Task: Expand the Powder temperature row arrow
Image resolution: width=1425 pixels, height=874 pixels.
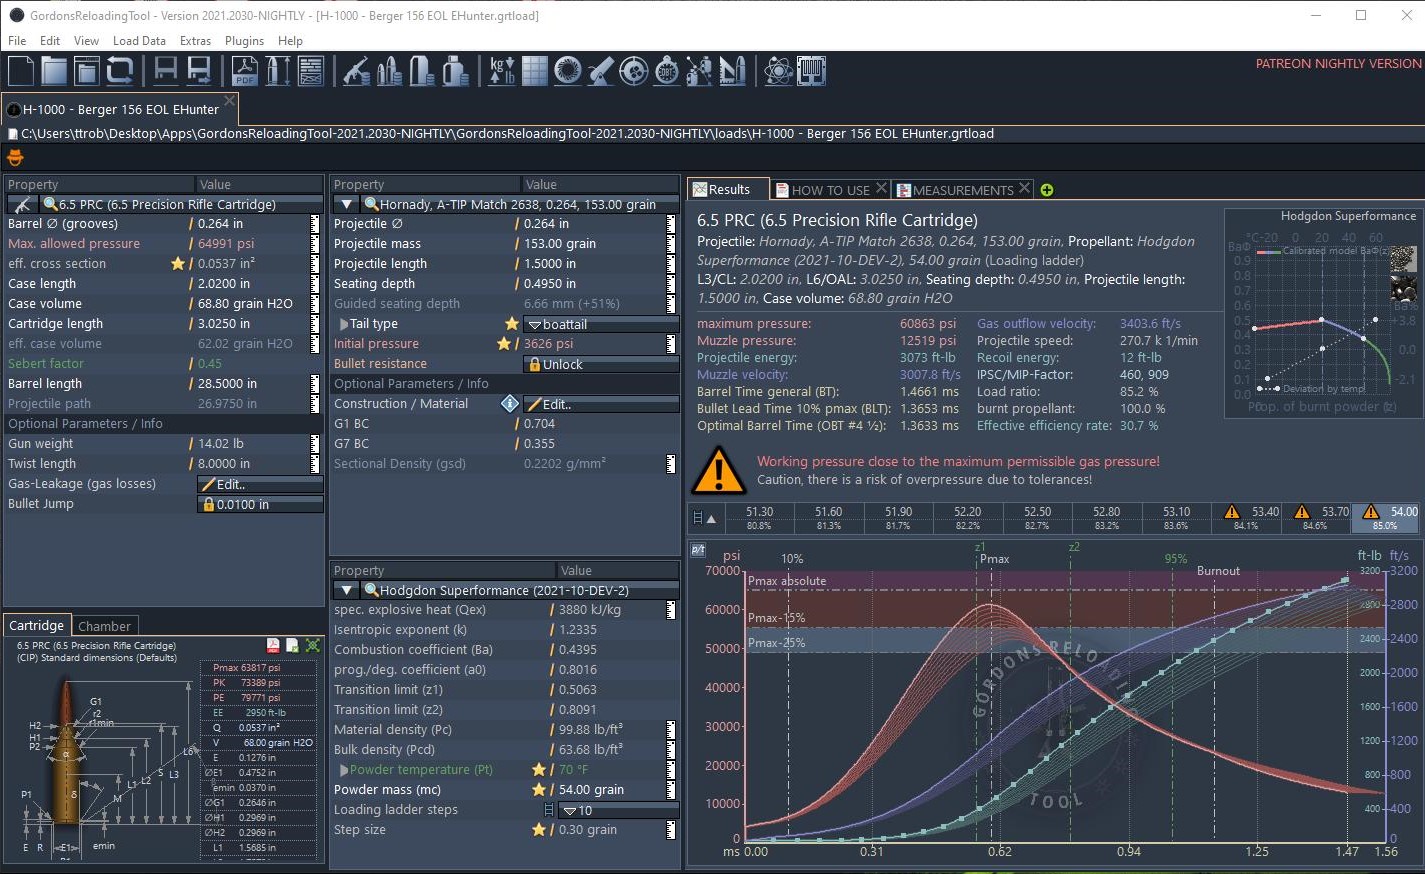Action: pos(344,770)
